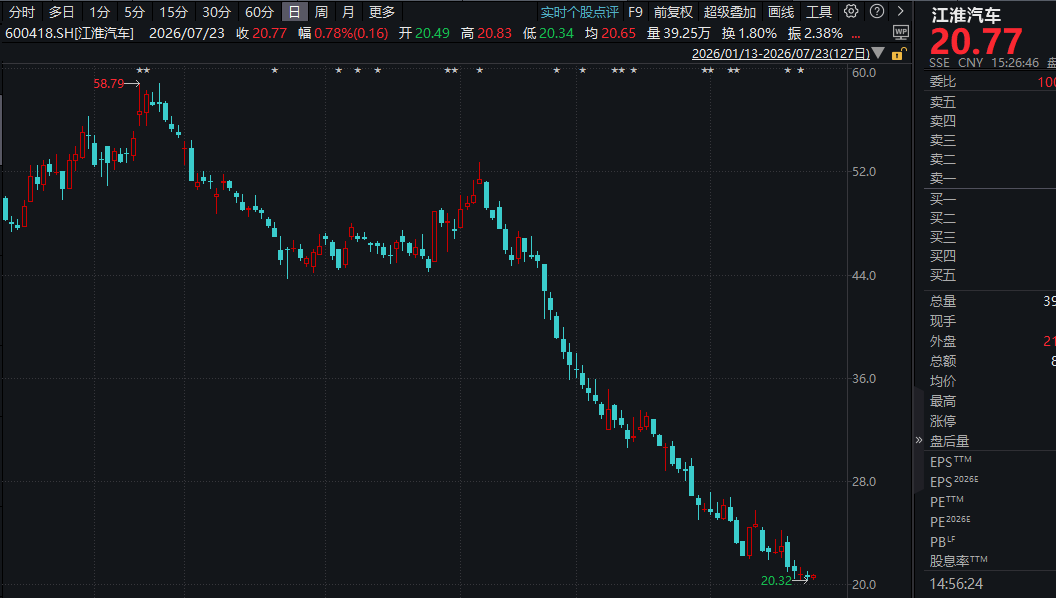Select the 月 monthly period
Image resolution: width=1056 pixels, height=598 pixels.
pos(348,12)
